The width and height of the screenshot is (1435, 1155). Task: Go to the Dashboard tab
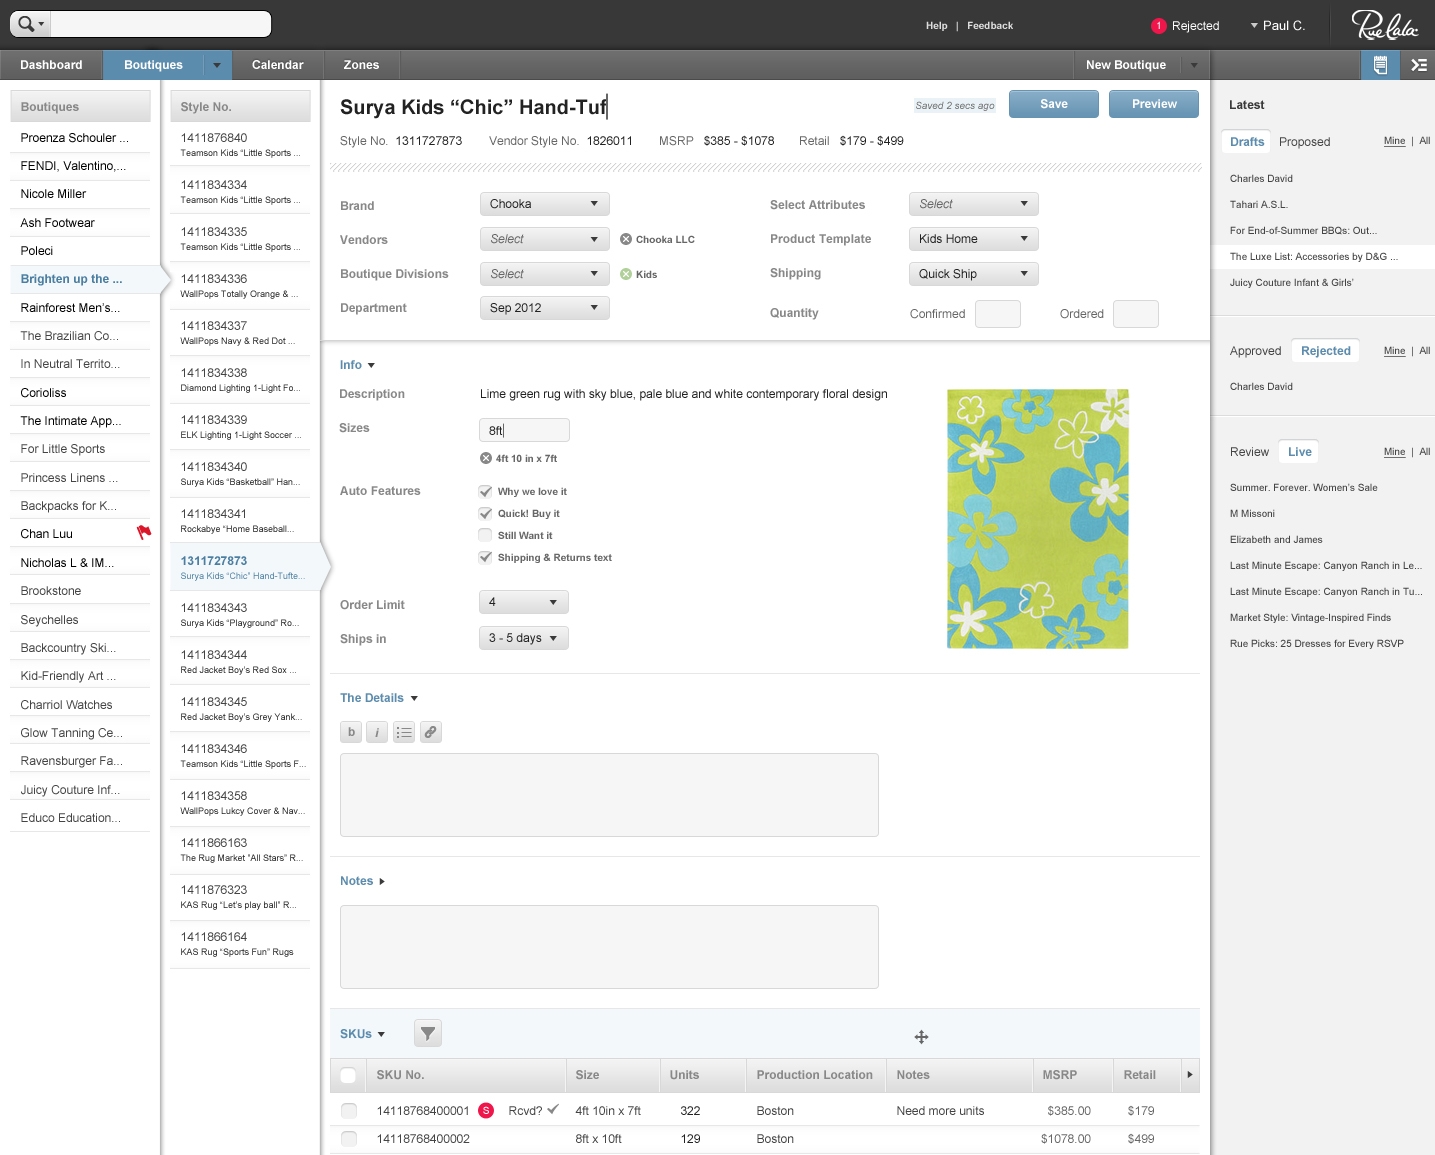(x=51, y=65)
